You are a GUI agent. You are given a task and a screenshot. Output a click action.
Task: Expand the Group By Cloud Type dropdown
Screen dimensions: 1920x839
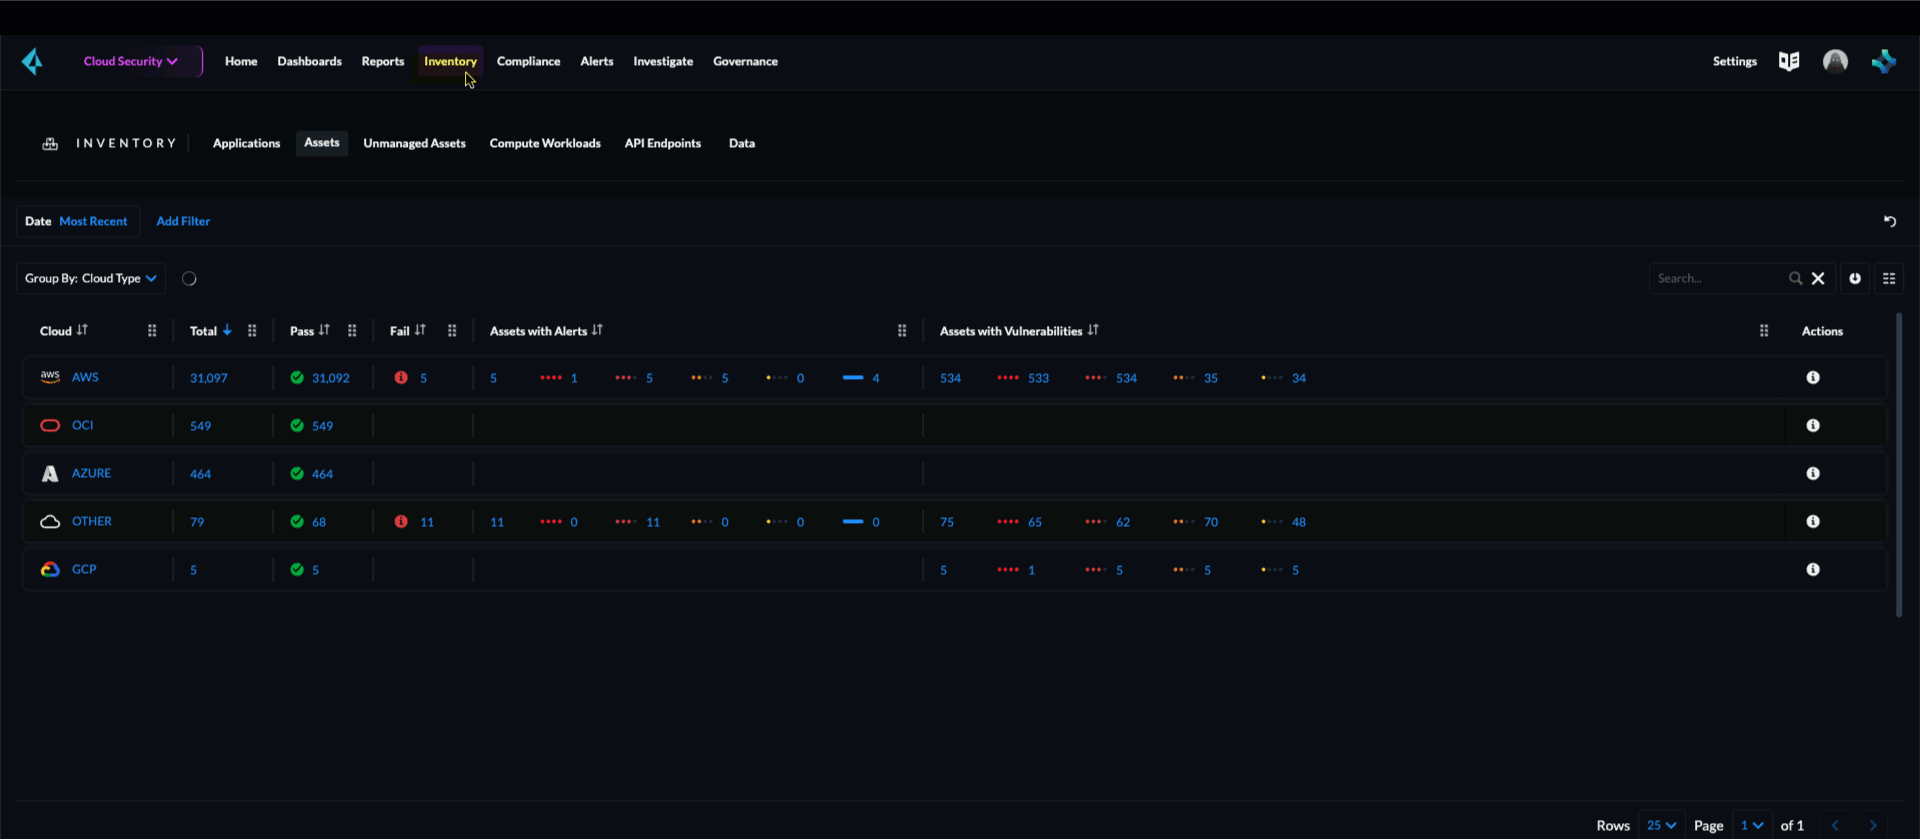tap(91, 278)
